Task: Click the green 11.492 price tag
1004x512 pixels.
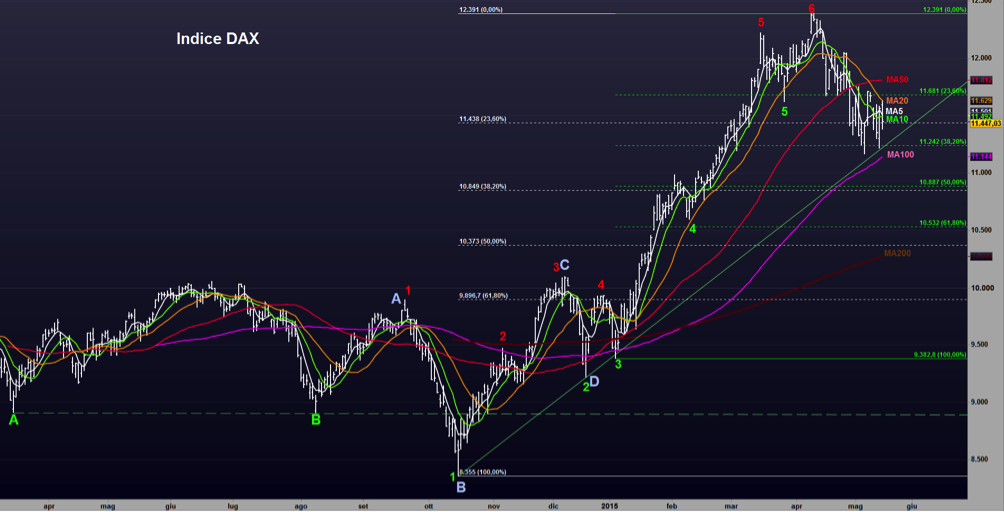Action: point(981,116)
